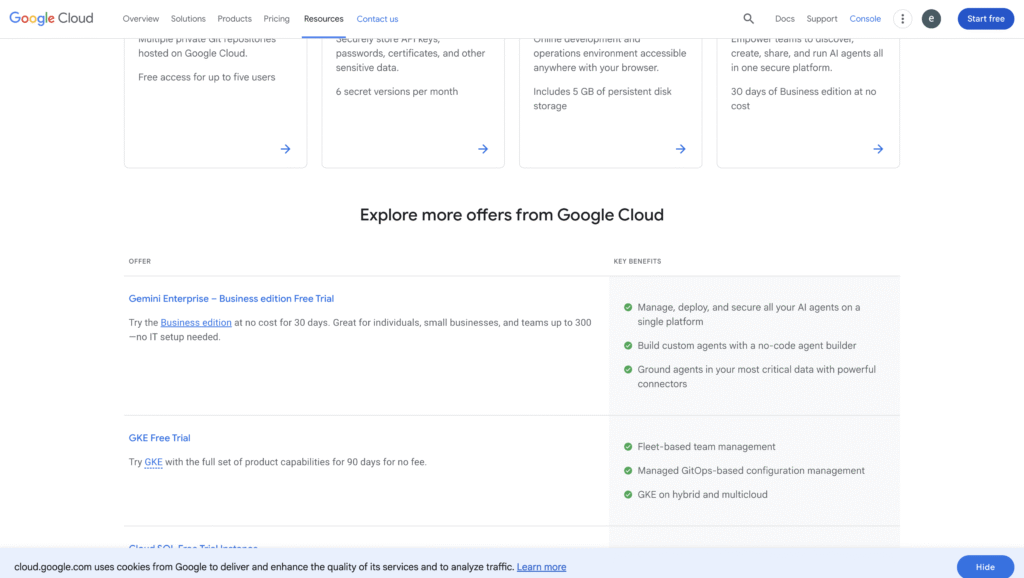Expand the Resources menu
The width and height of the screenshot is (1024, 578).
(x=323, y=19)
